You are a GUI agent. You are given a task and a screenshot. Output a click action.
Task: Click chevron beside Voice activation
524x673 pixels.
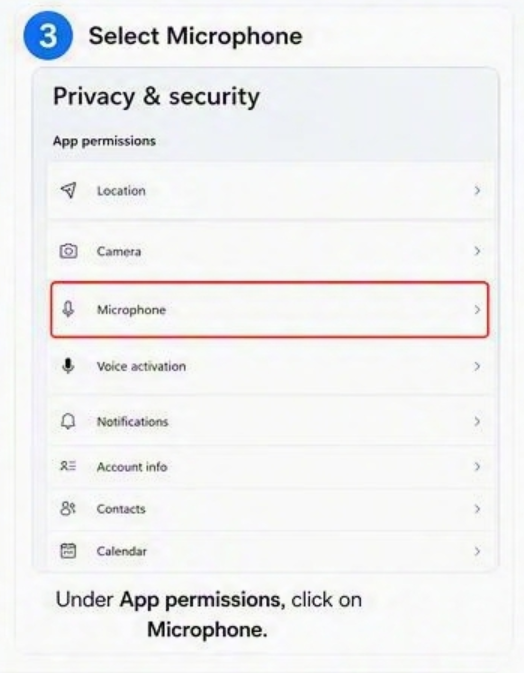coord(477,366)
